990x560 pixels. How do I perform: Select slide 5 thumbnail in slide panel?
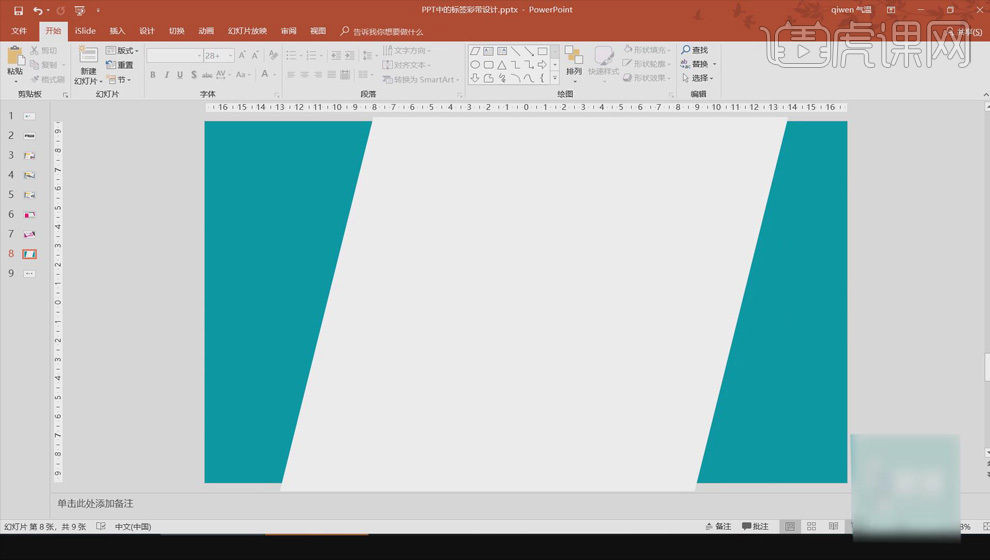pyautogui.click(x=29, y=195)
